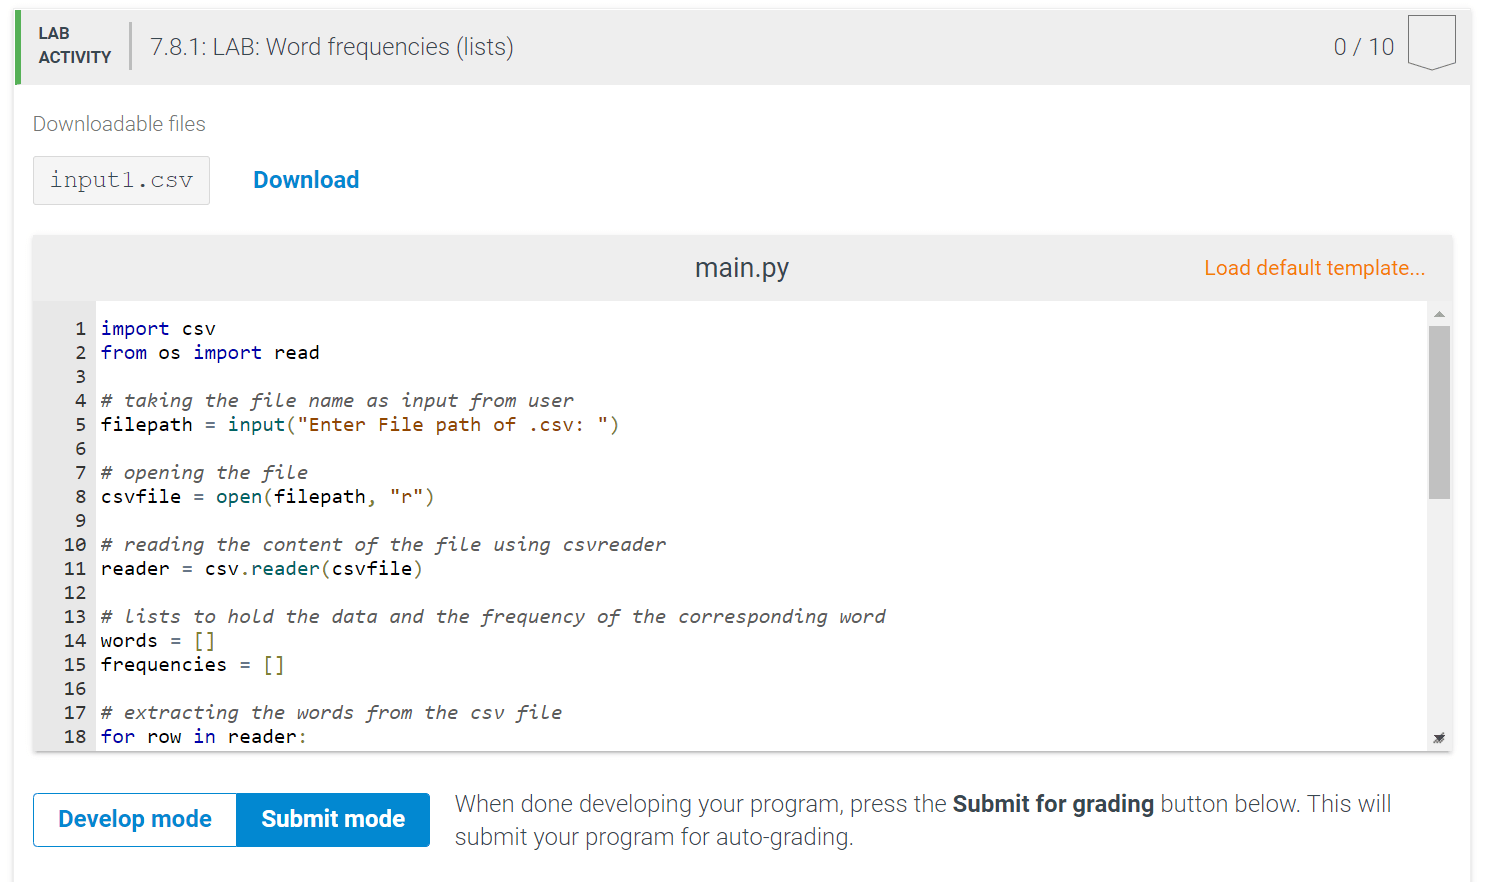The height and width of the screenshot is (882, 1509).
Task: Click the completion badge icon beside the score
Action: pyautogui.click(x=1431, y=43)
